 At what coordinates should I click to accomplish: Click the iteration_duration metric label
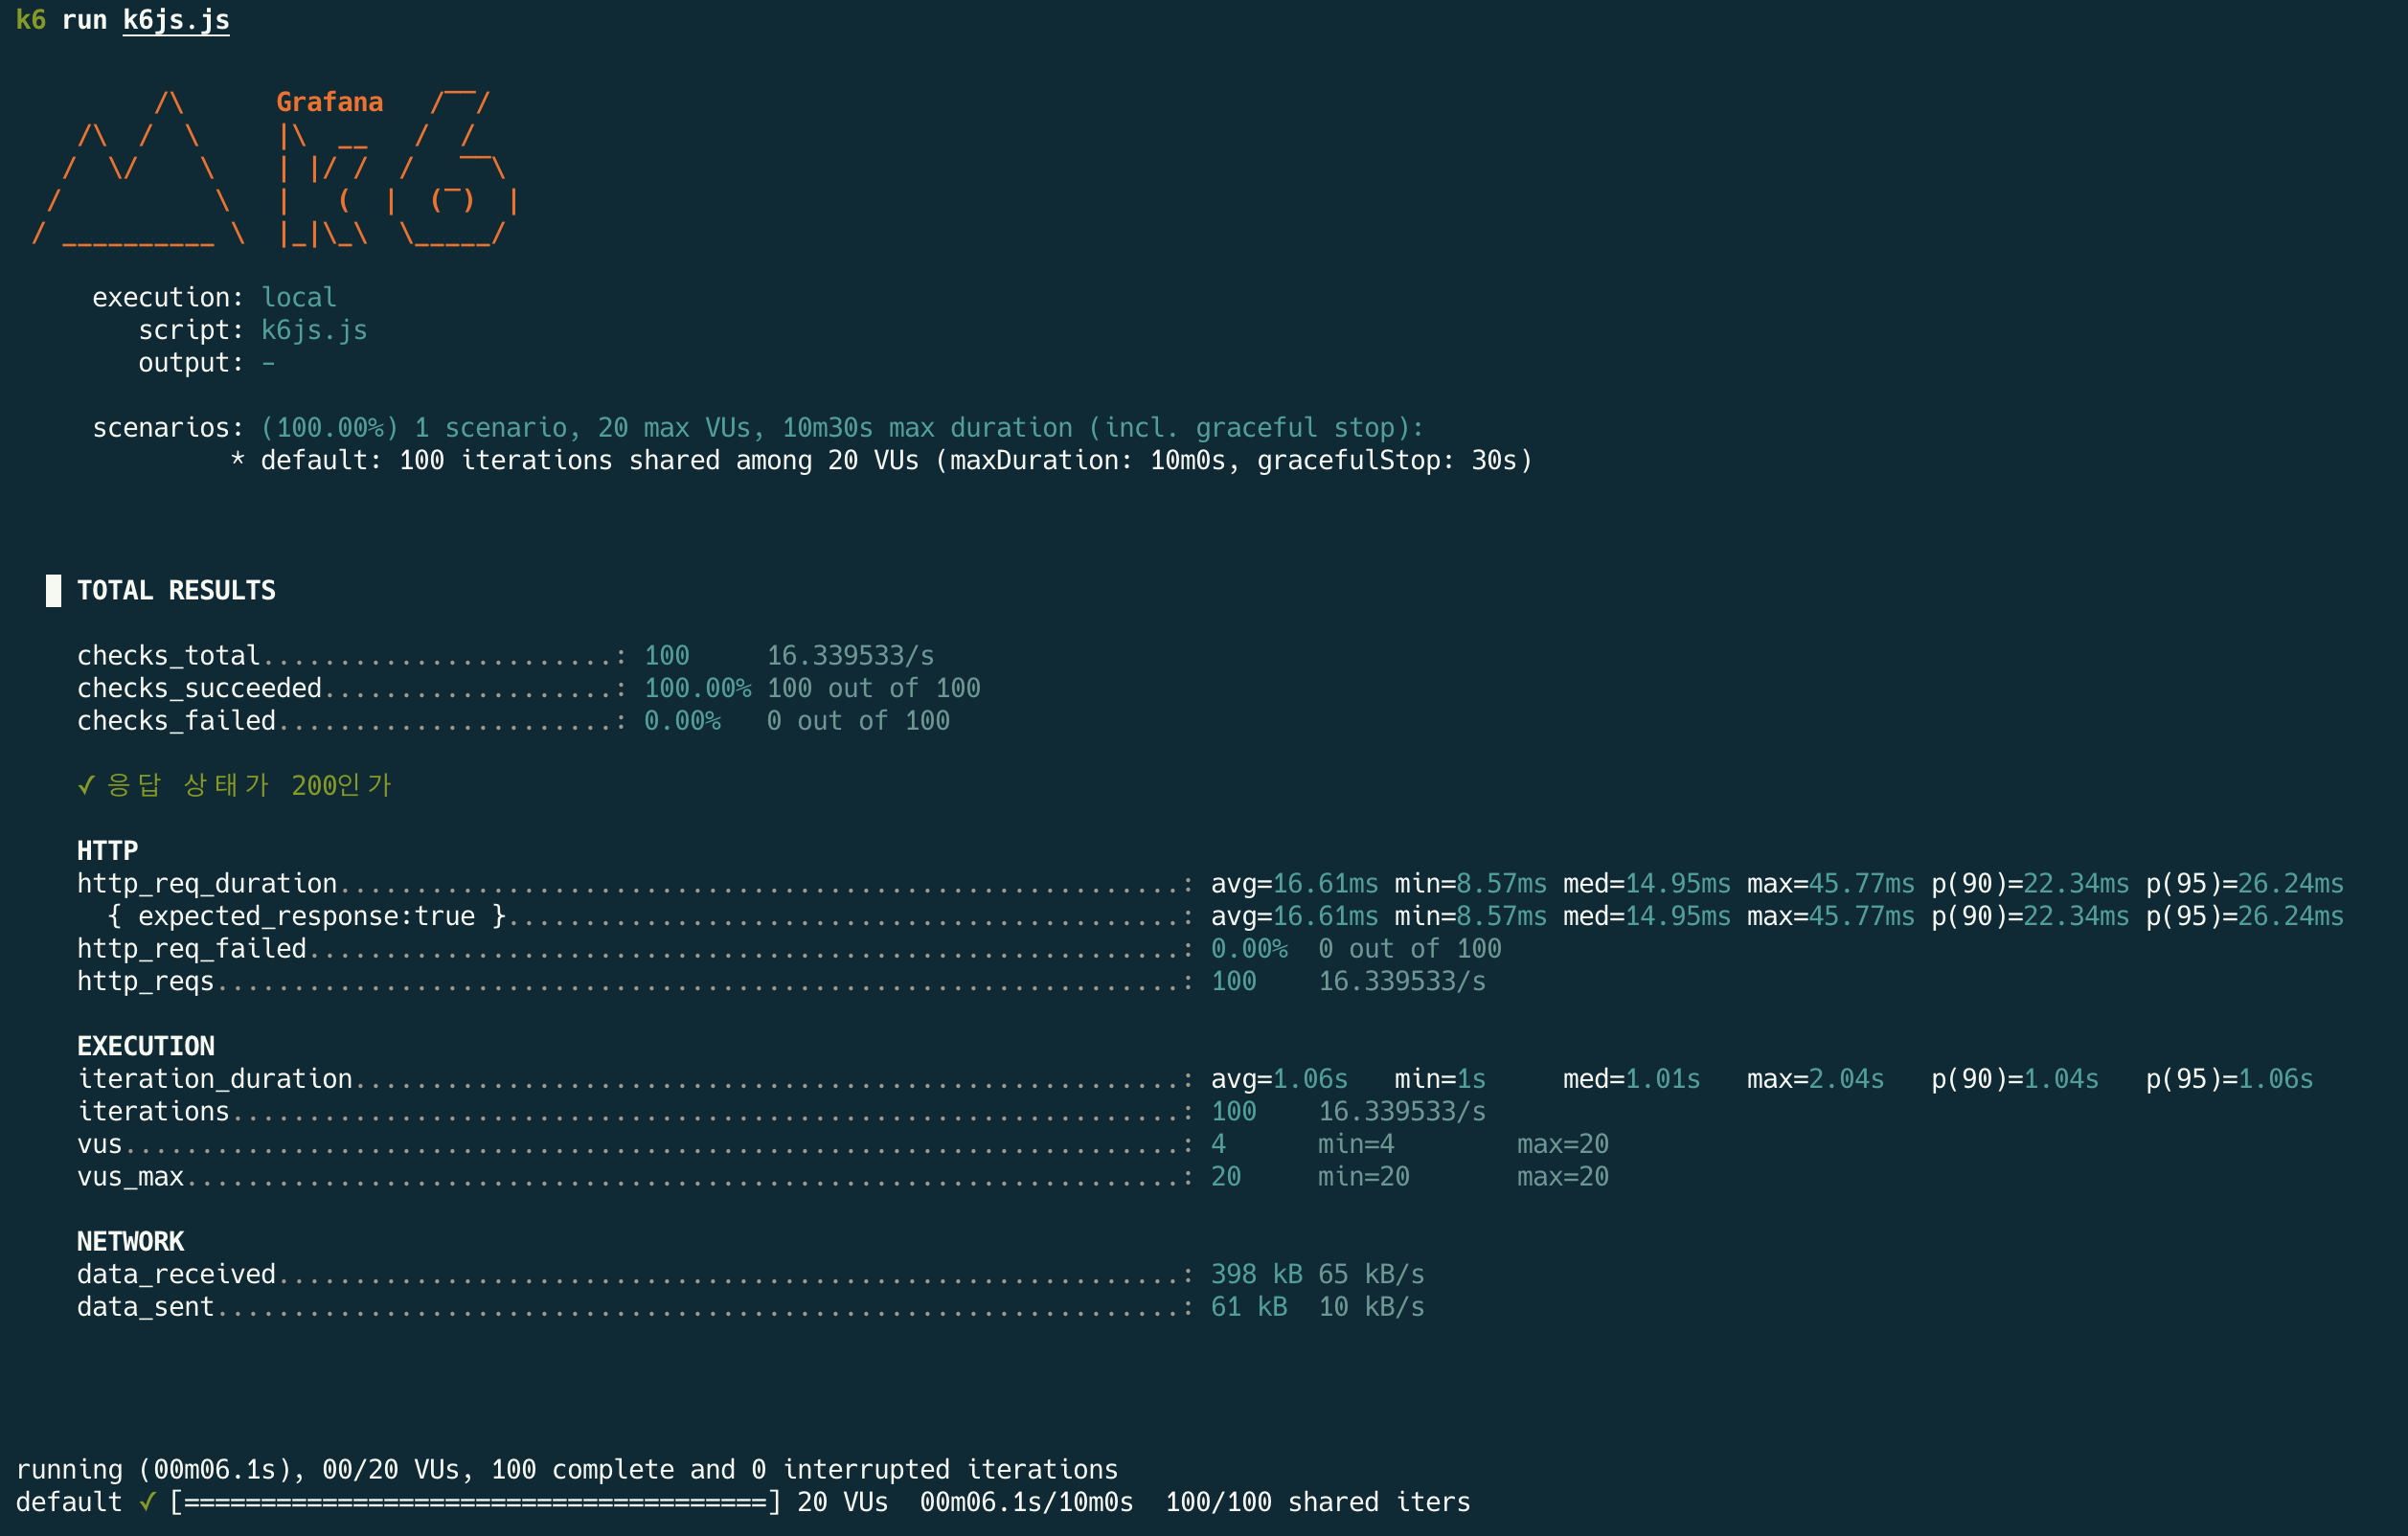click(215, 1079)
